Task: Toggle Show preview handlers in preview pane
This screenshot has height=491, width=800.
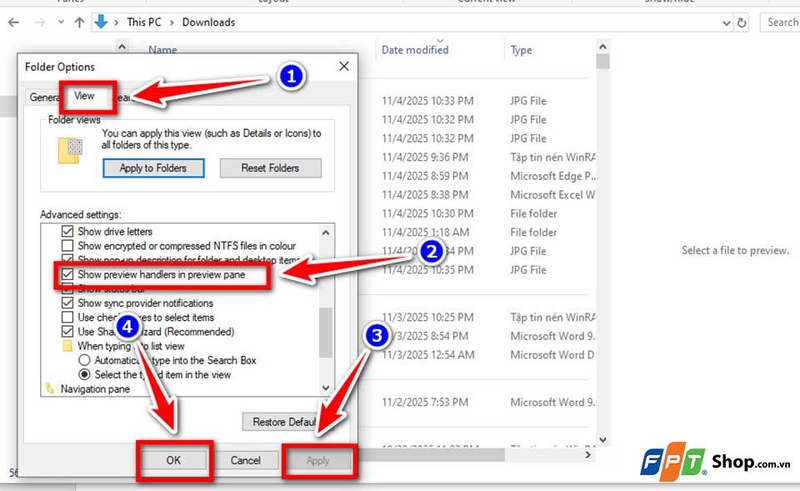Action: [x=67, y=275]
